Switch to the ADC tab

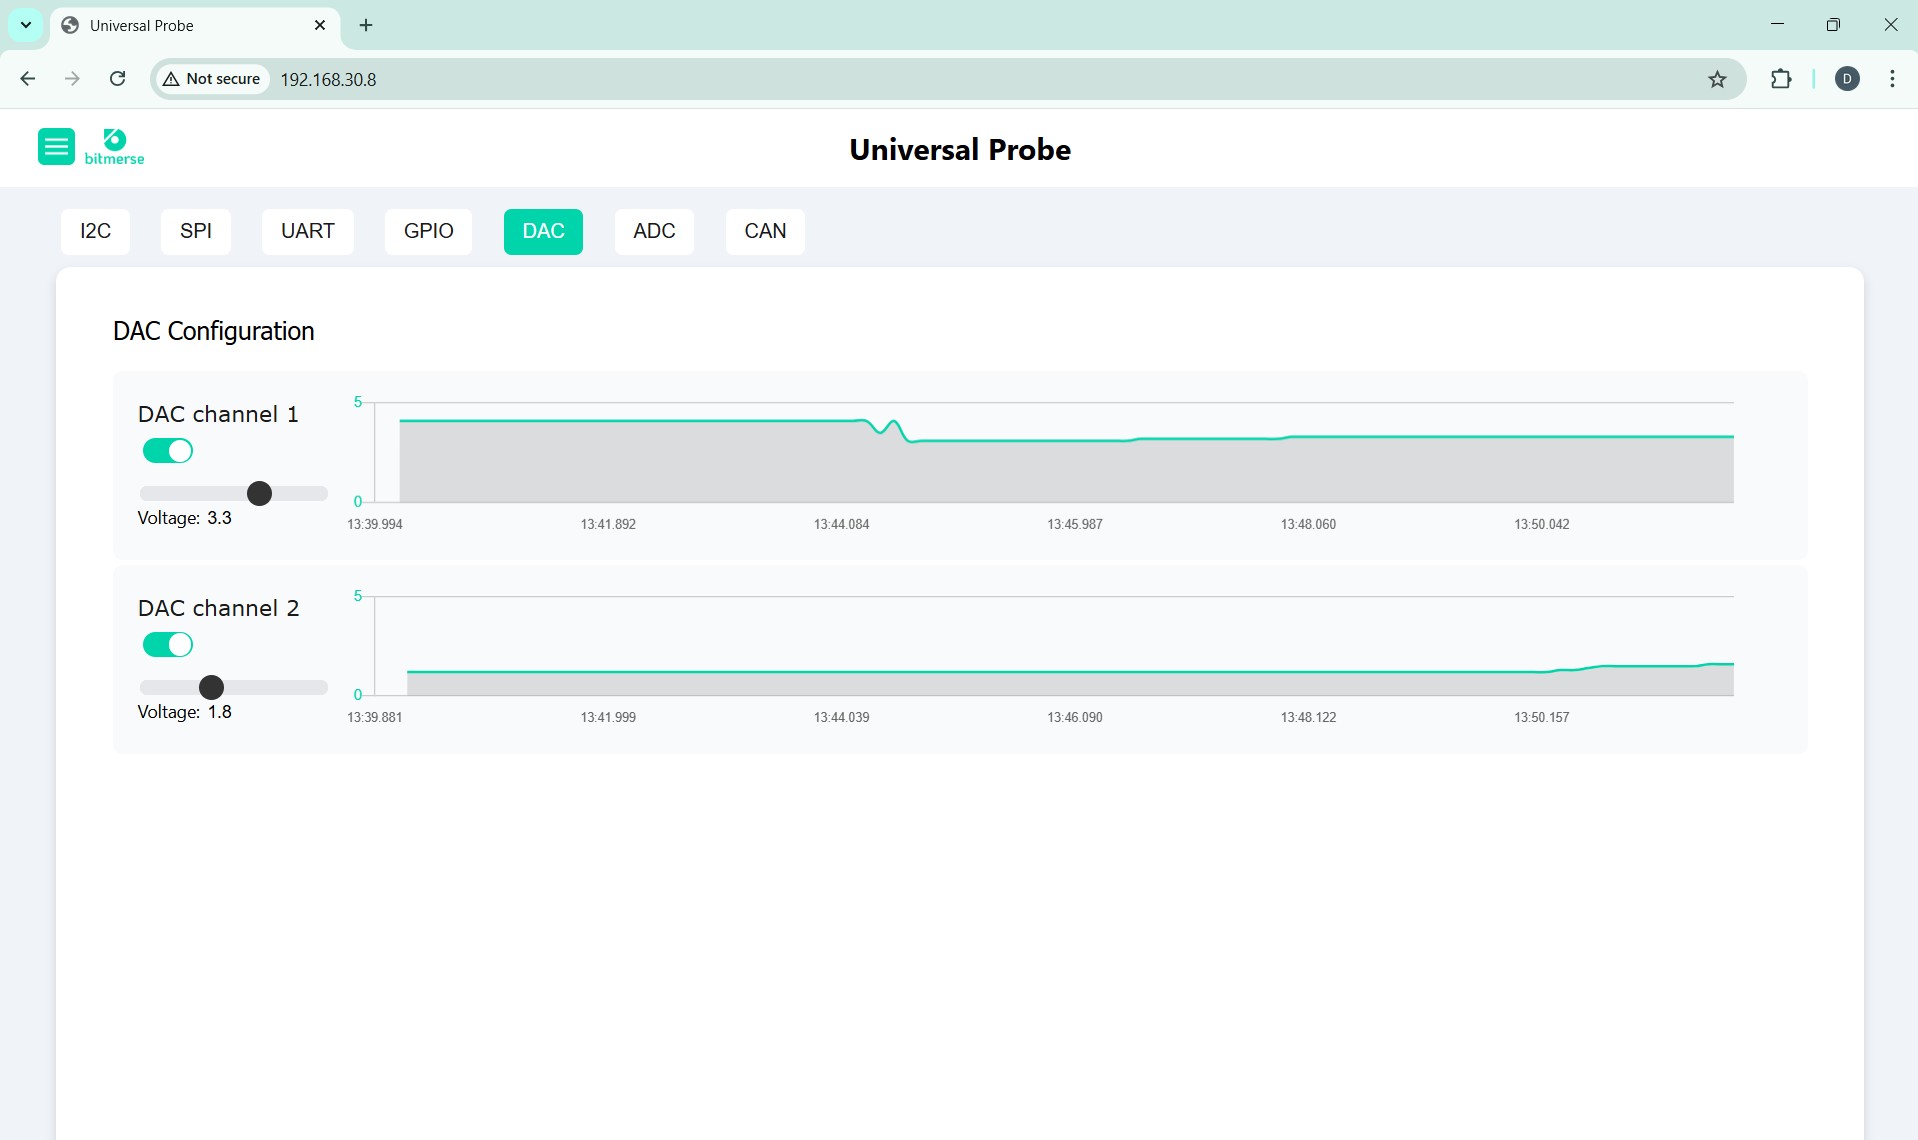click(x=654, y=231)
